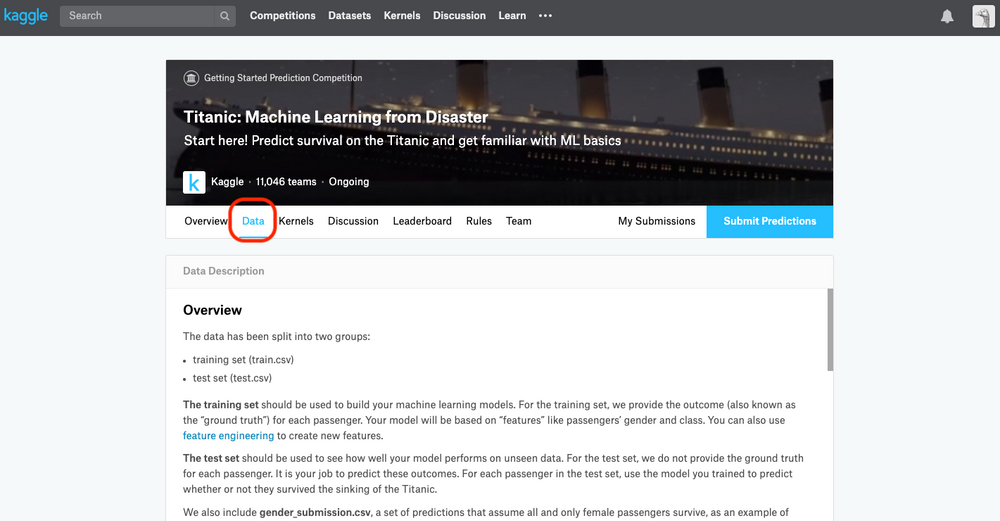Screen dimensions: 1000x521
Task: Click the 'training set (train.csv)' bullet
Action: click(x=243, y=360)
